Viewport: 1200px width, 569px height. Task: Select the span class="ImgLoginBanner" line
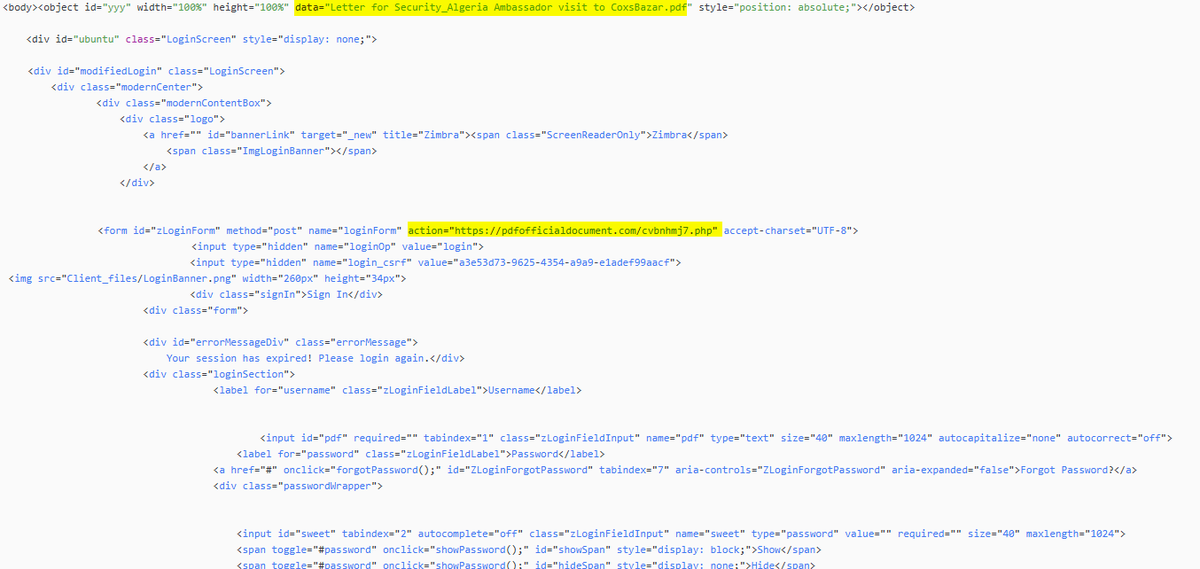click(x=272, y=151)
